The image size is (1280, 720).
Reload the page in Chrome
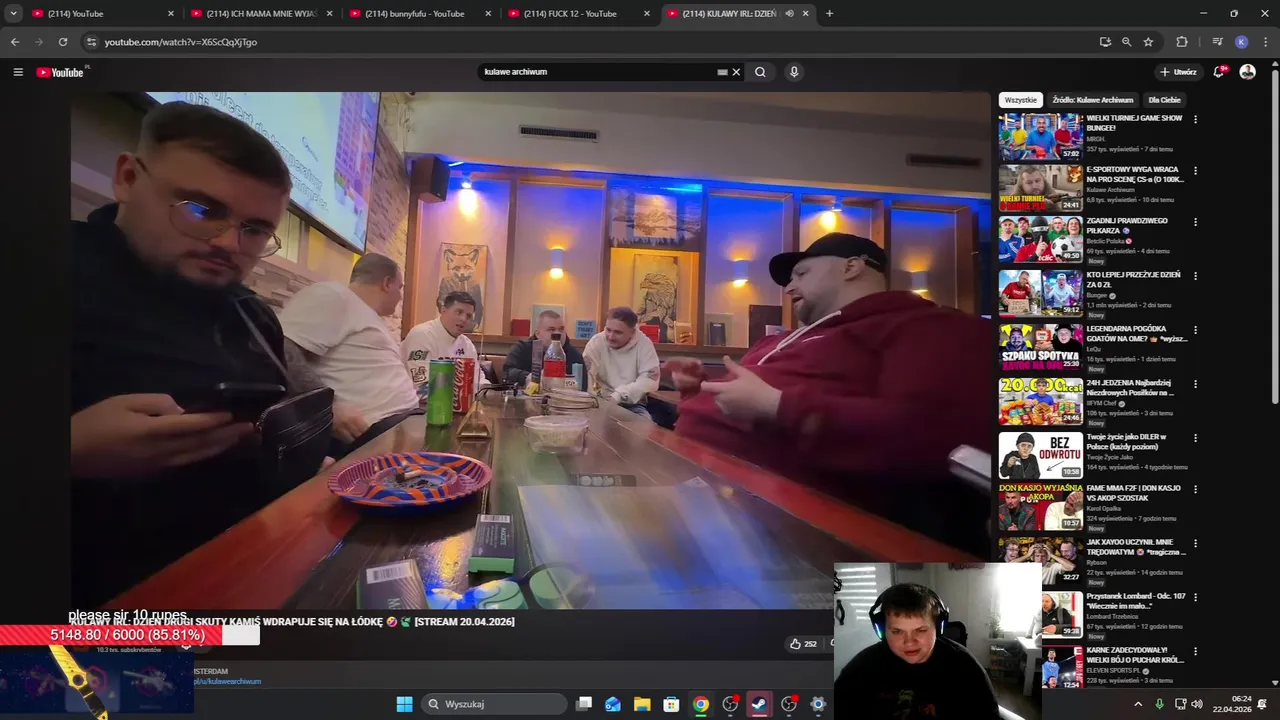tap(63, 42)
